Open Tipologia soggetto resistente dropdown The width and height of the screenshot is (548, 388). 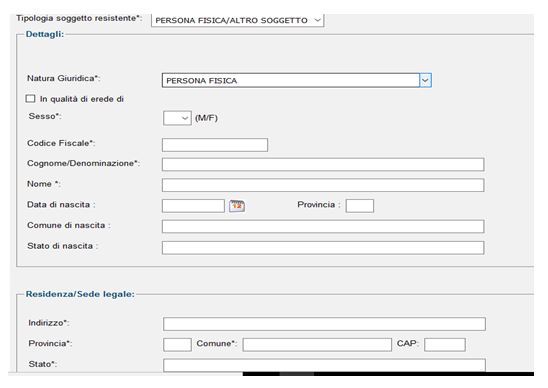click(238, 20)
